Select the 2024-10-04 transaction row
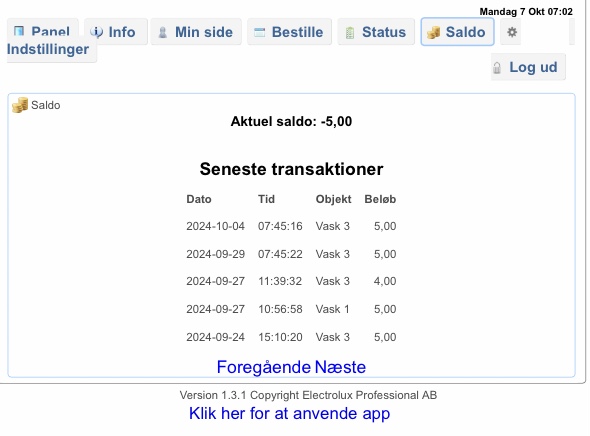The width and height of the screenshot is (590, 436). coord(291,226)
